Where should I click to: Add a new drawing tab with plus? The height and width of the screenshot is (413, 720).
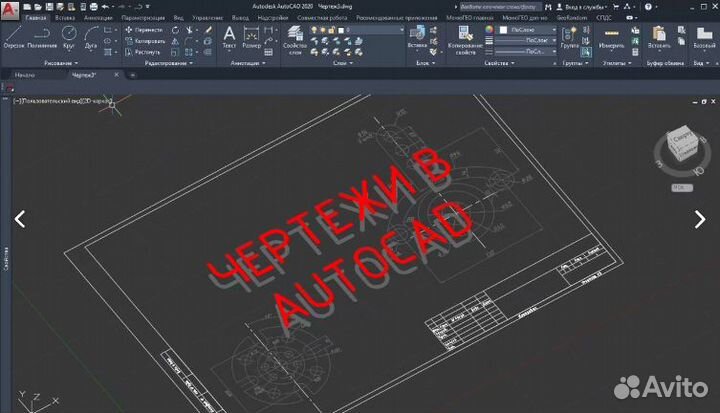132,75
